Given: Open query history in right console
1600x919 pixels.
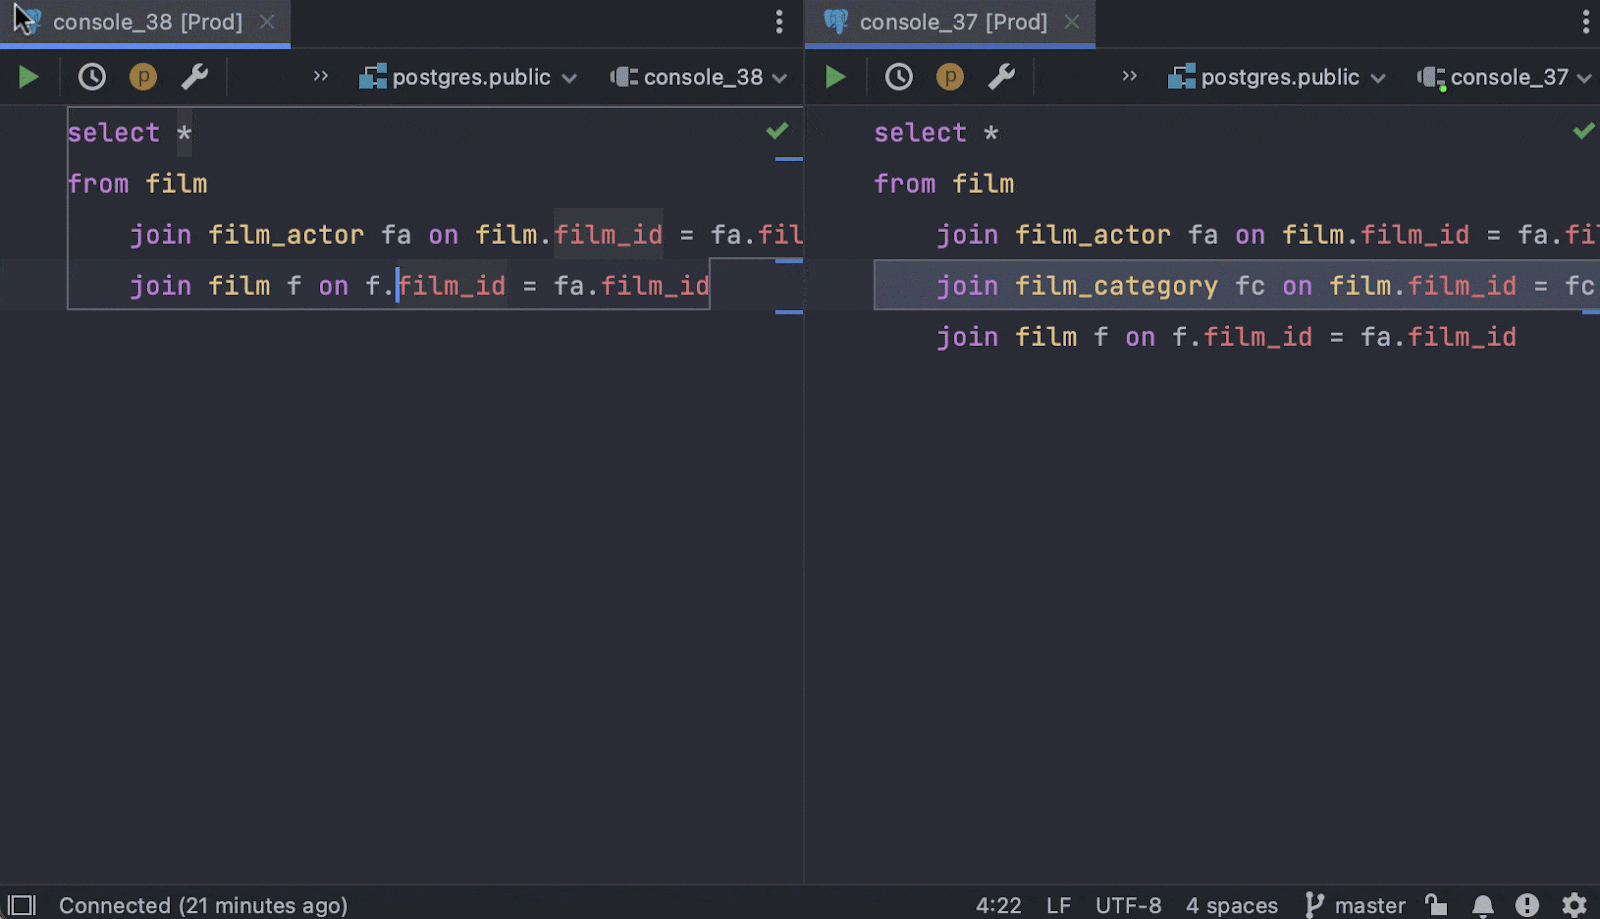Looking at the screenshot, I should click(x=899, y=77).
